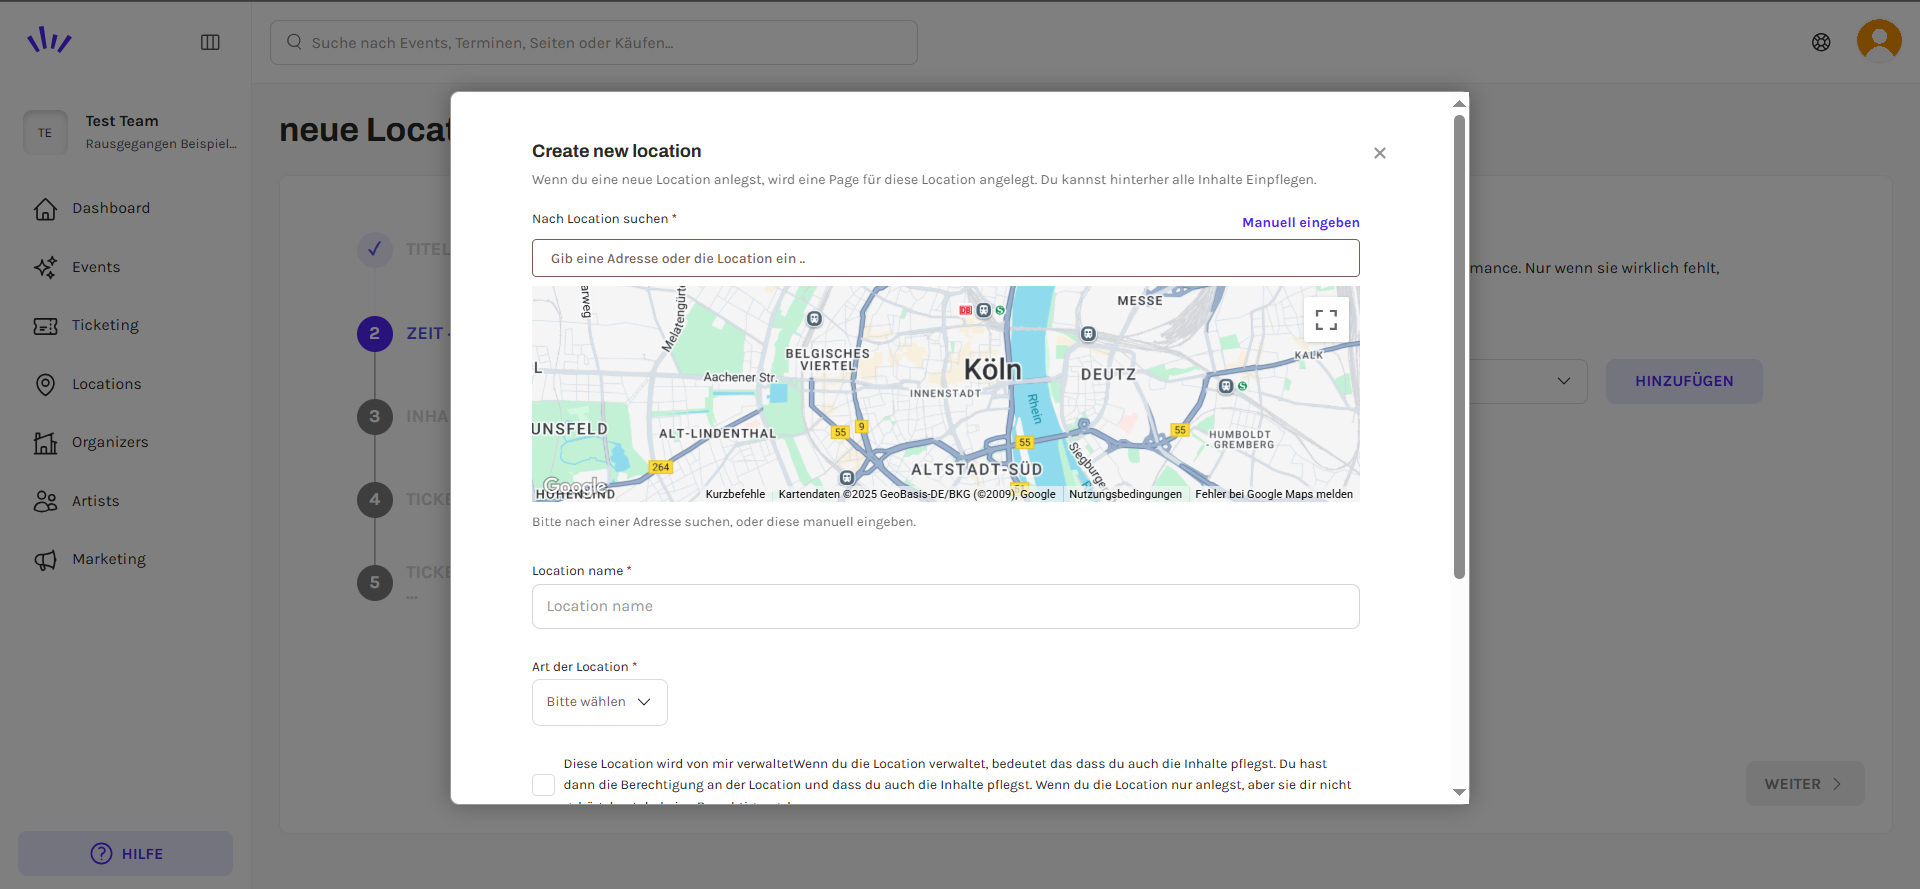Open the Art der Location dropdown
Viewport: 1920px width, 889px height.
[600, 702]
